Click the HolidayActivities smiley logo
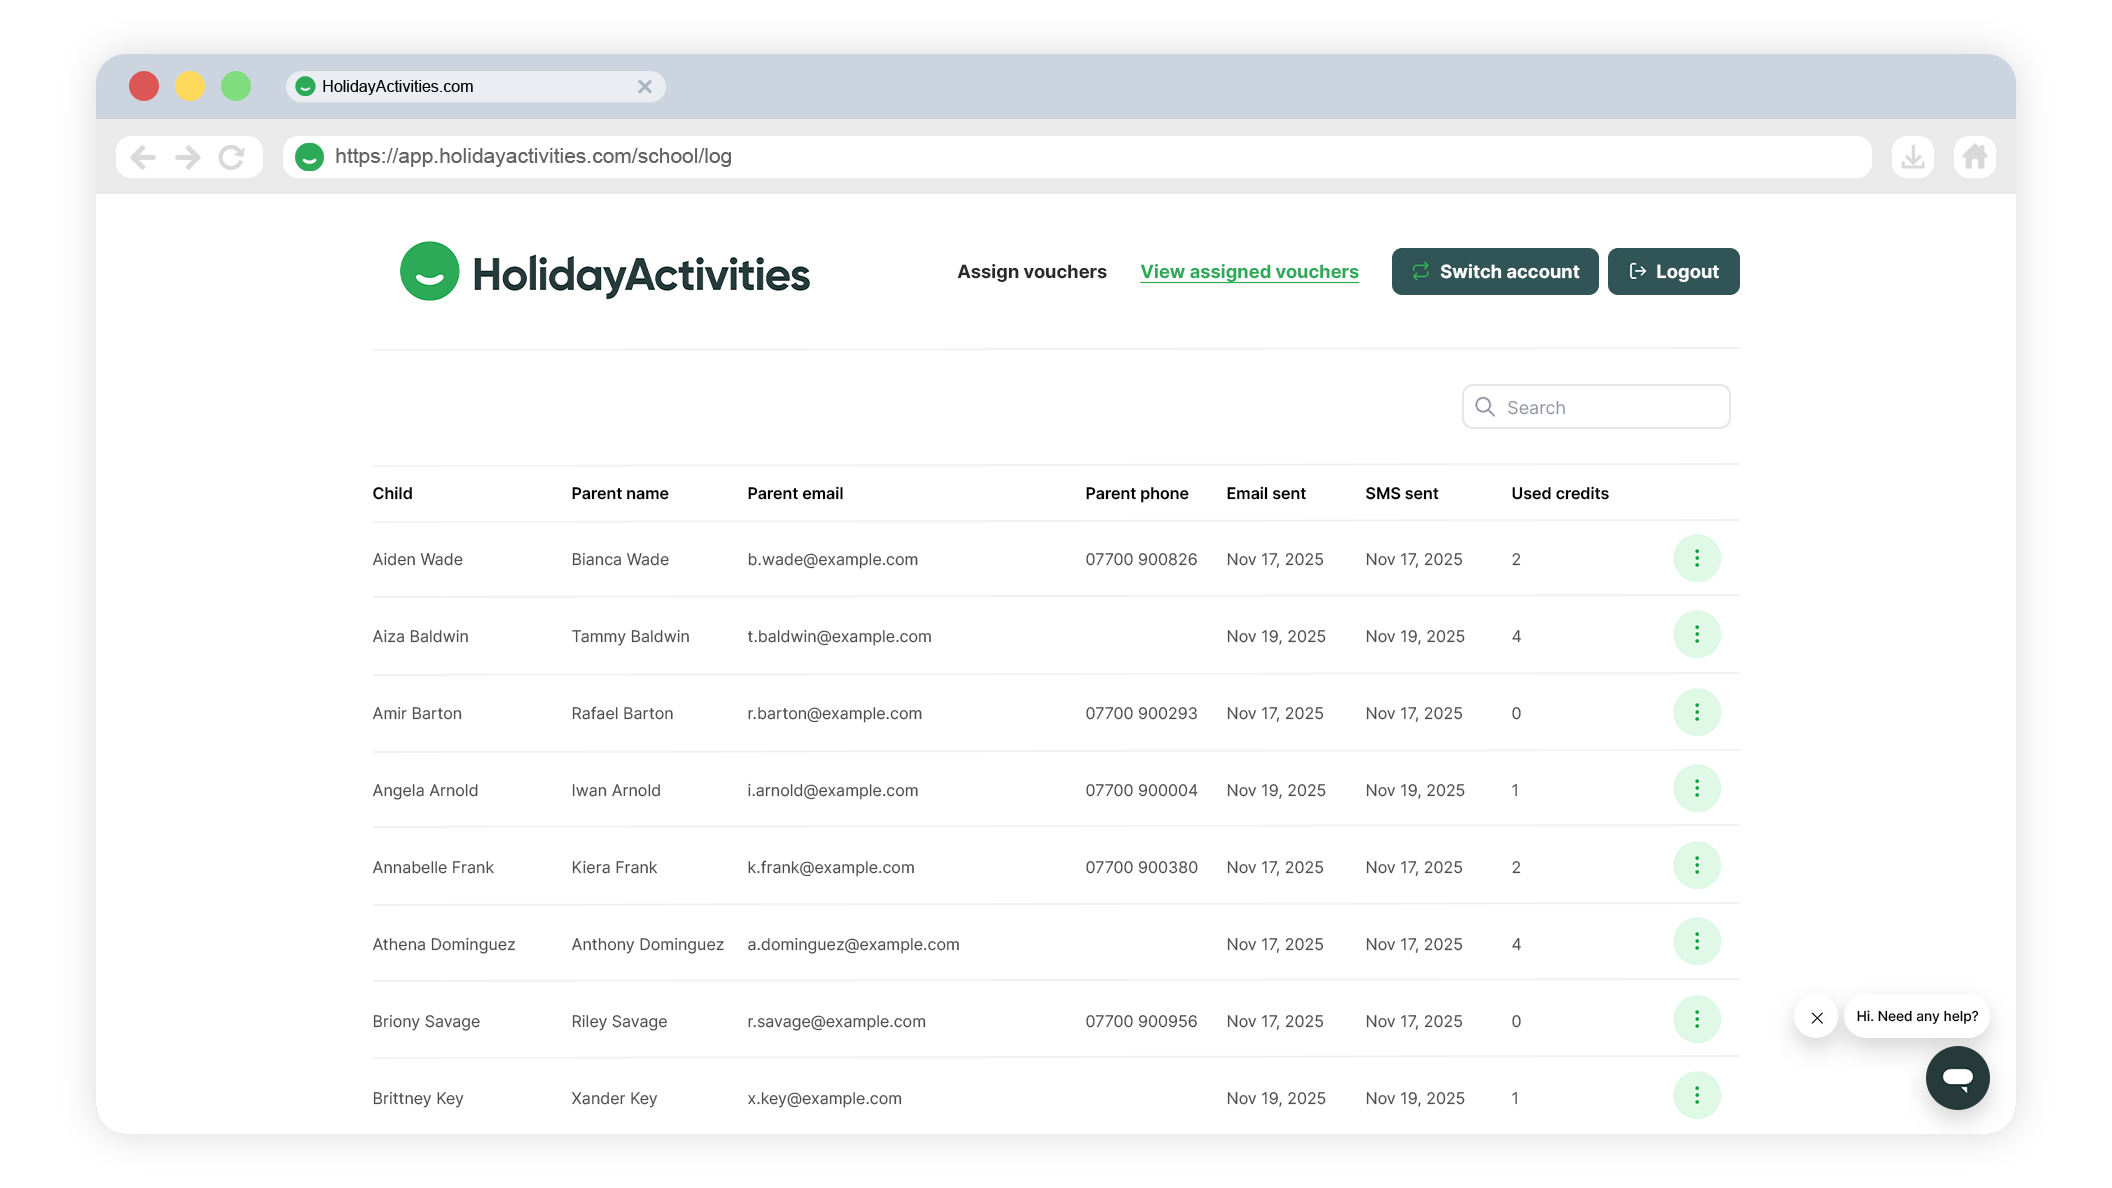This screenshot has height=1188, width=2112. pyautogui.click(x=430, y=271)
